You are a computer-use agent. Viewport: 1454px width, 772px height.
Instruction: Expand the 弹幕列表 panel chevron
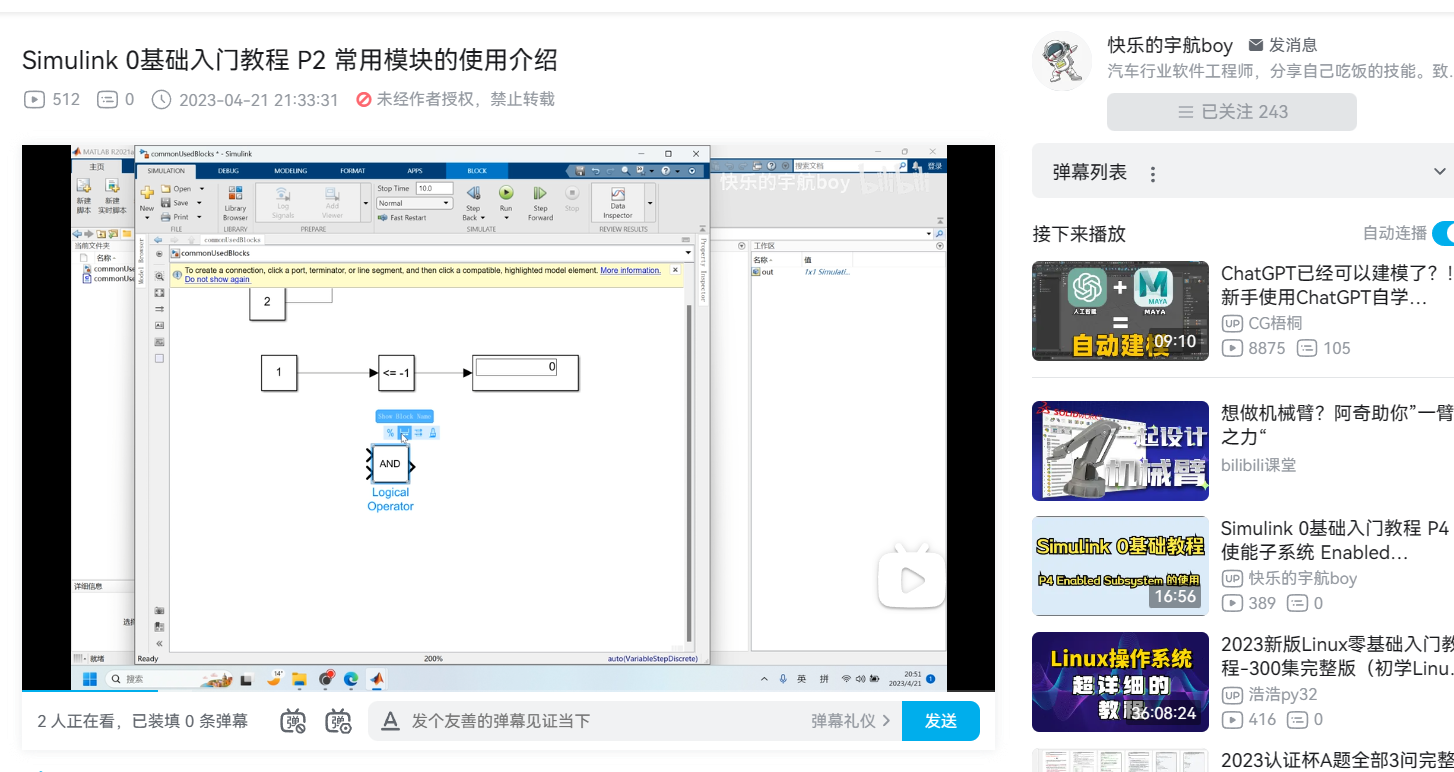click(1440, 172)
